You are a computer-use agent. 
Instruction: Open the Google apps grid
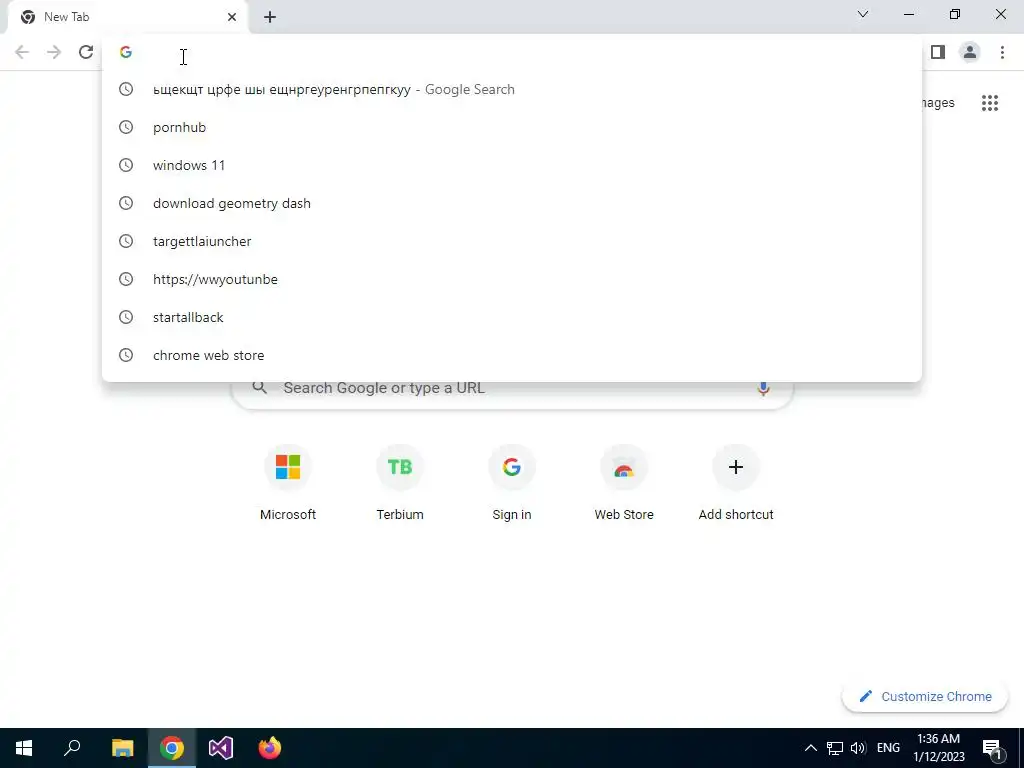pos(990,103)
